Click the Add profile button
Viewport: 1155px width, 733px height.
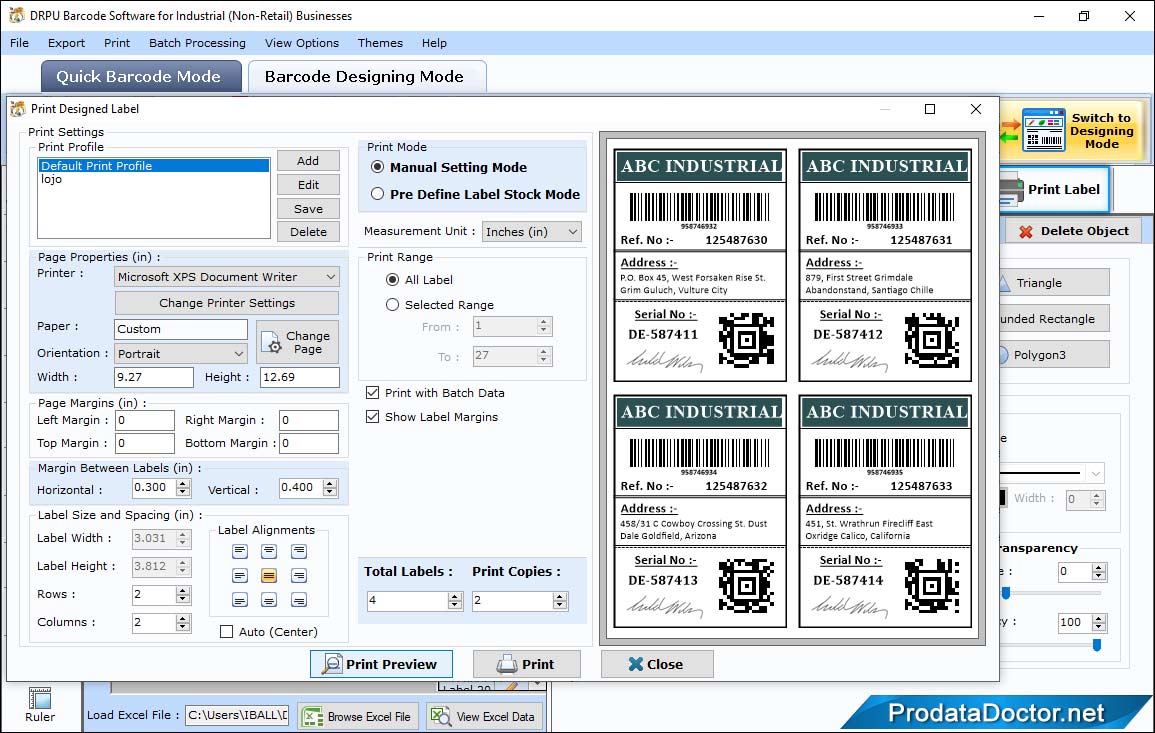308,161
